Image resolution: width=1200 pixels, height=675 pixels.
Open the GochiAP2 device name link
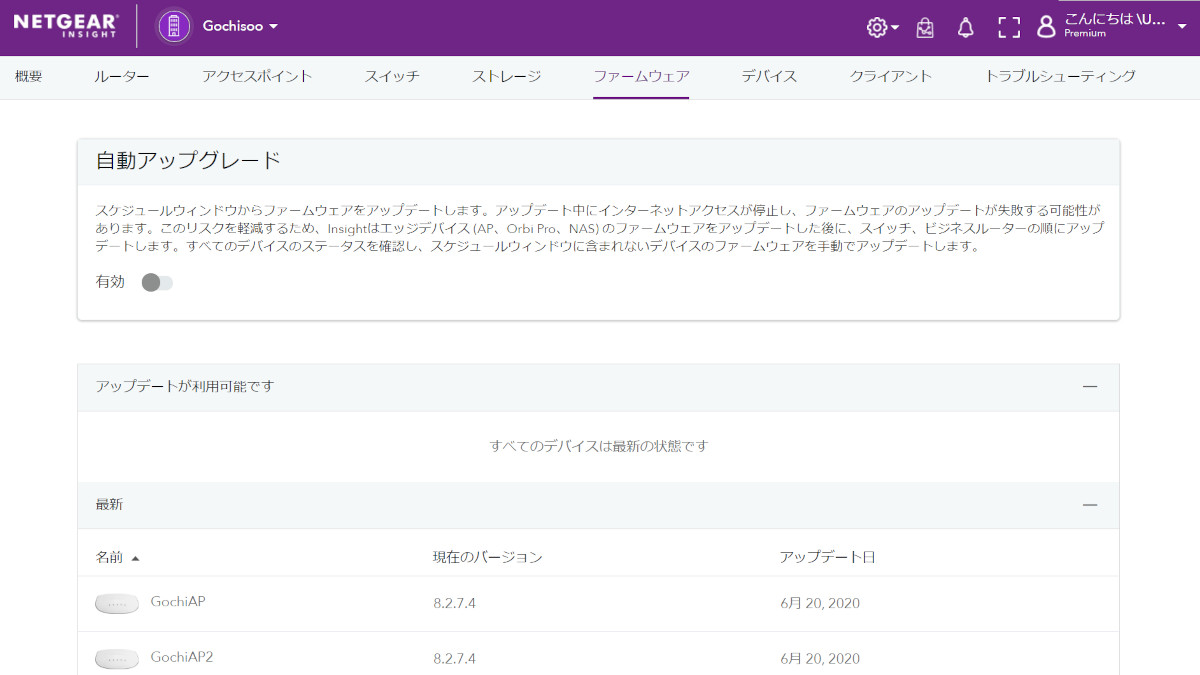point(182,657)
